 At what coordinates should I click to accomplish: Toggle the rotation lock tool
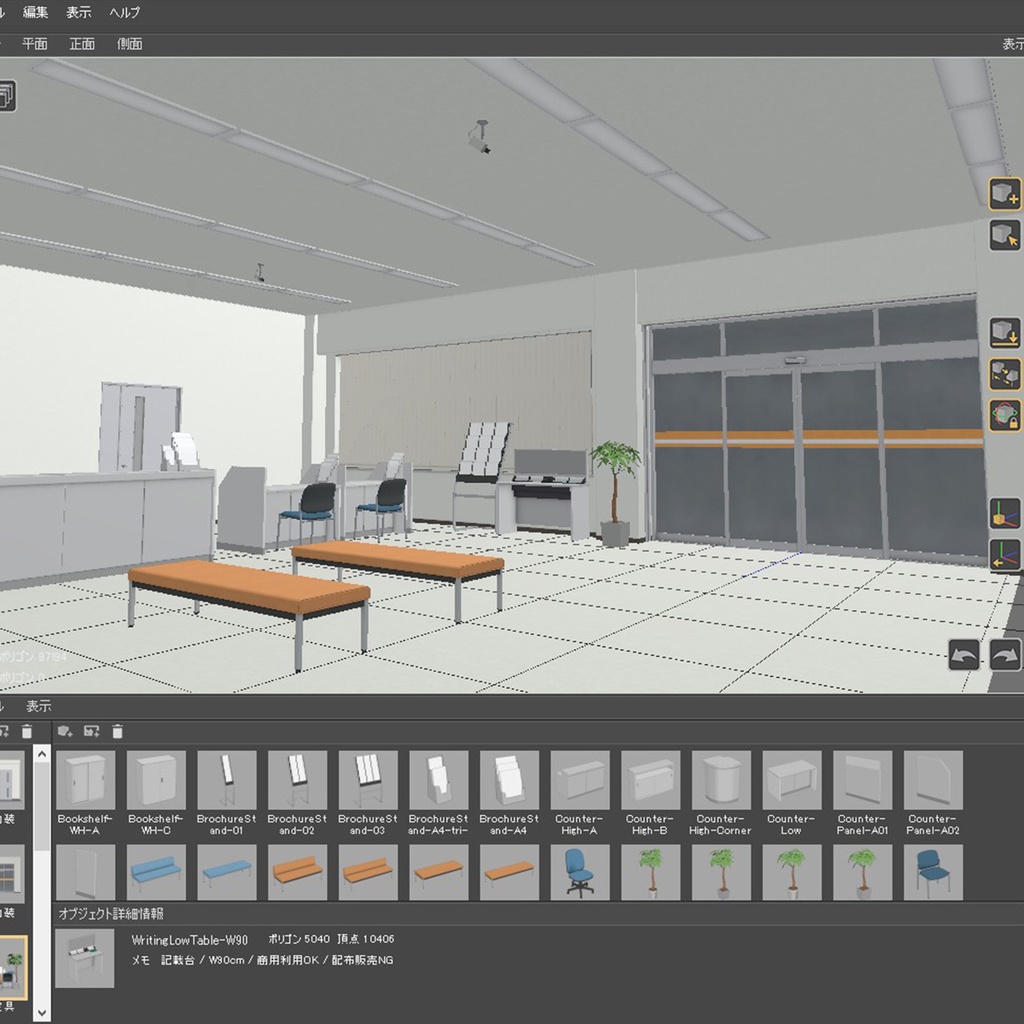[1005, 411]
